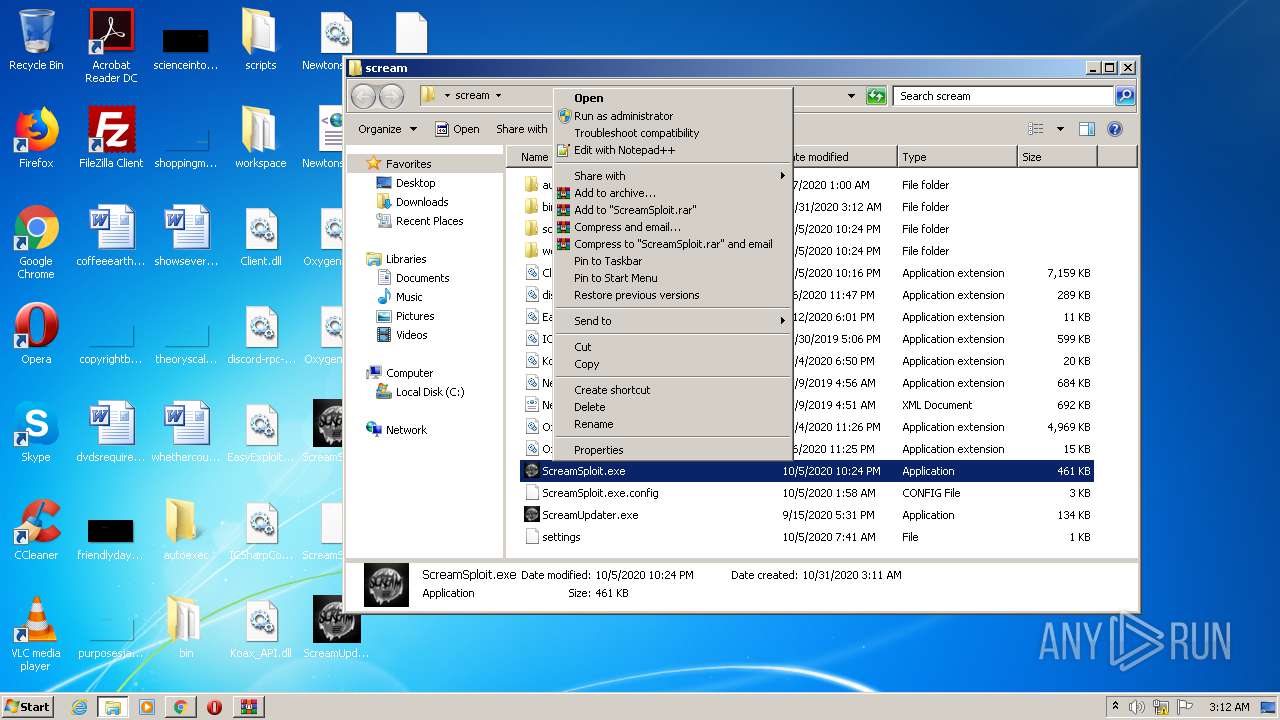Choose Troubleshoot compatibility

673,133
